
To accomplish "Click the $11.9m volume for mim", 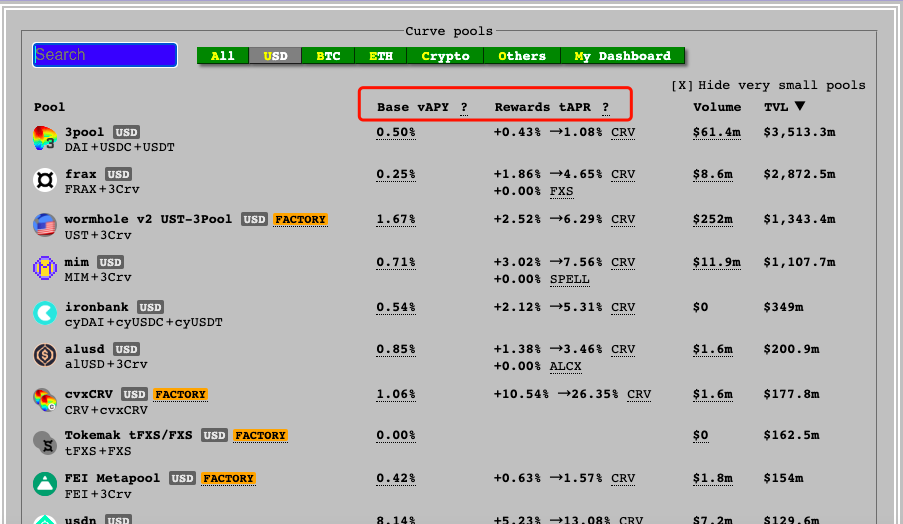I will pos(717,263).
